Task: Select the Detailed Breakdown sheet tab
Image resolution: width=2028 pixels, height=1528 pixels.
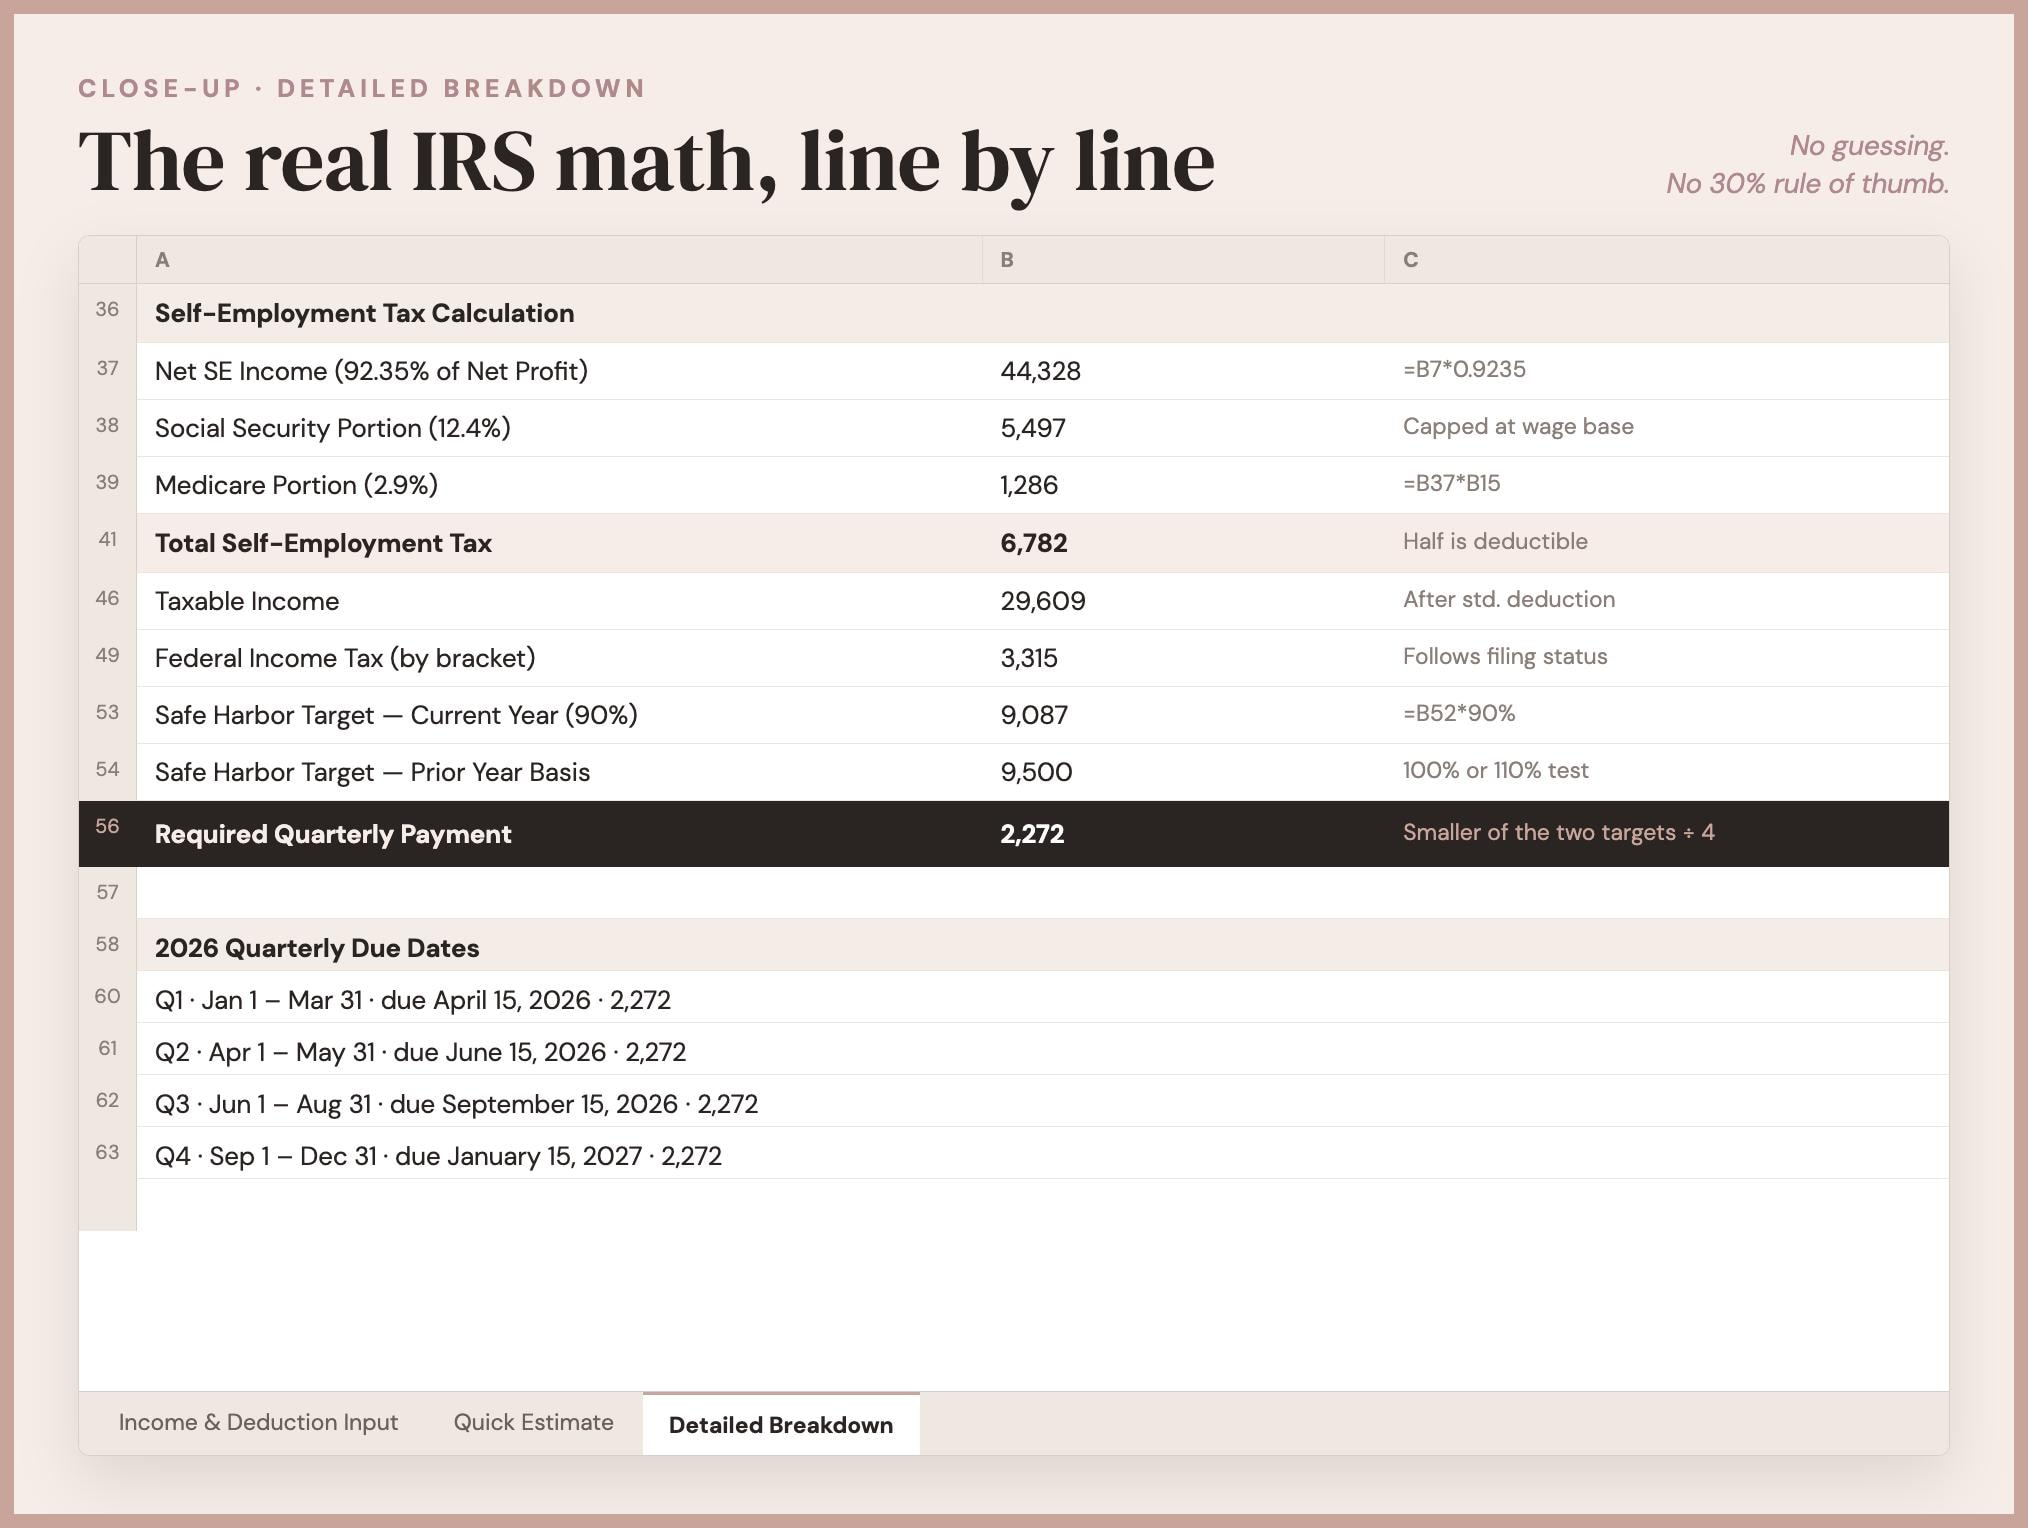Action: pos(781,1424)
